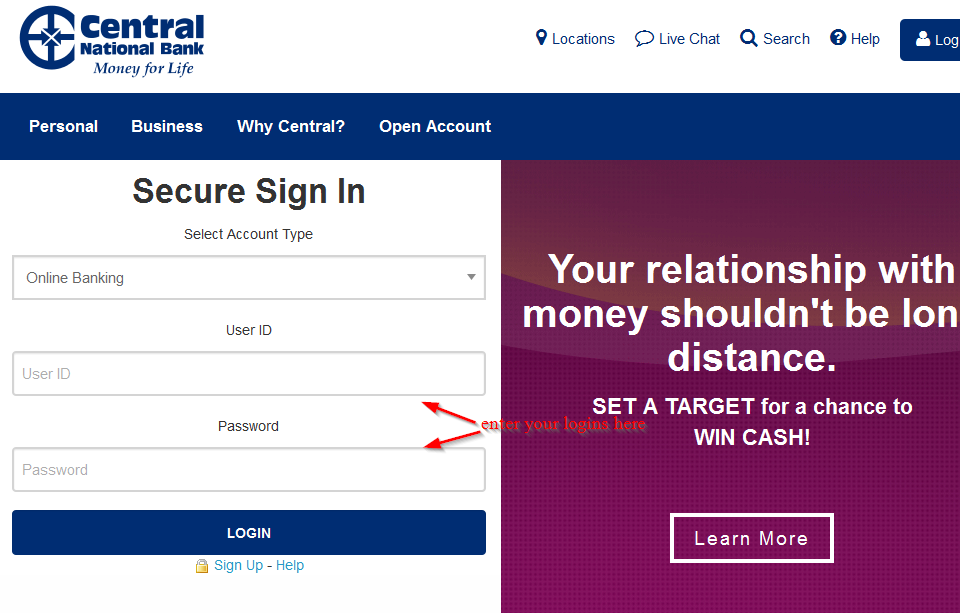960x613 pixels.
Task: Open the Personal menu
Action: (64, 126)
